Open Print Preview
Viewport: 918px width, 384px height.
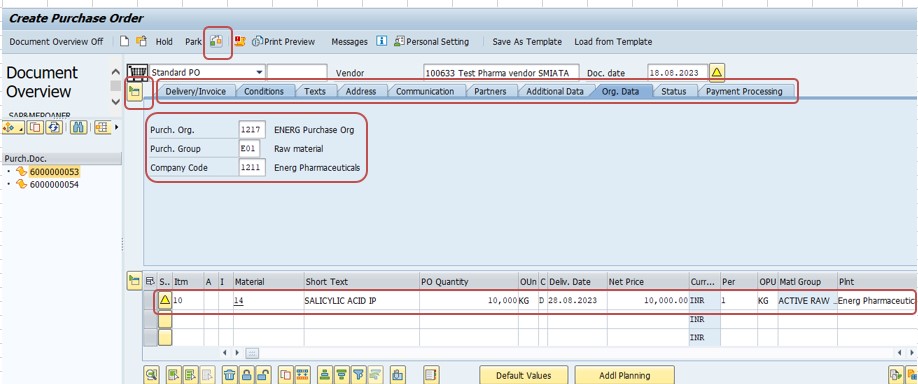pyautogui.click(x=283, y=42)
